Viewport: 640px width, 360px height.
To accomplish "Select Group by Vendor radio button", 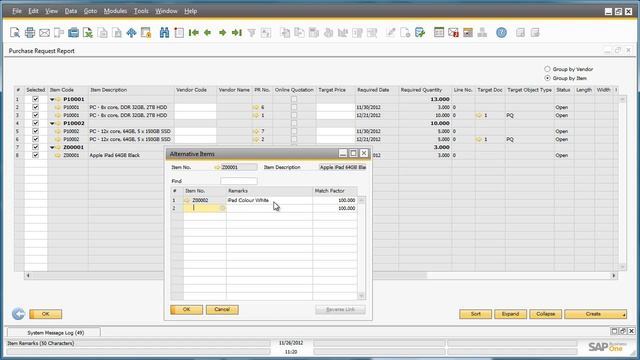I will pyautogui.click(x=547, y=69).
